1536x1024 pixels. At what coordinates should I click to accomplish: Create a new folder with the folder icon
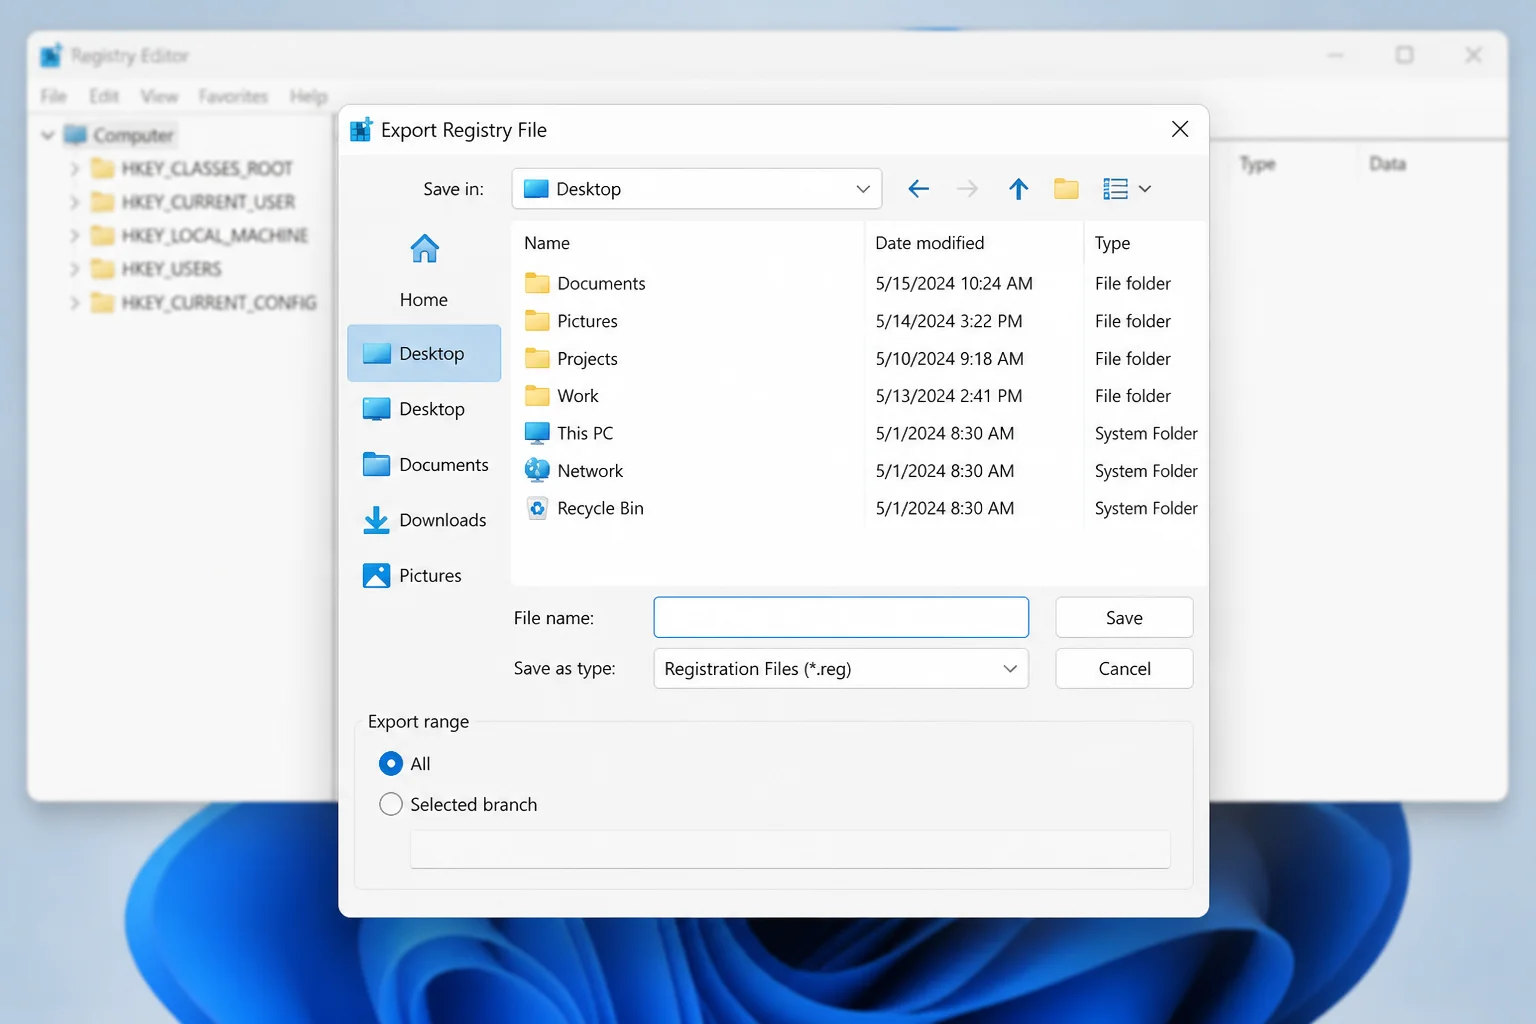point(1066,189)
